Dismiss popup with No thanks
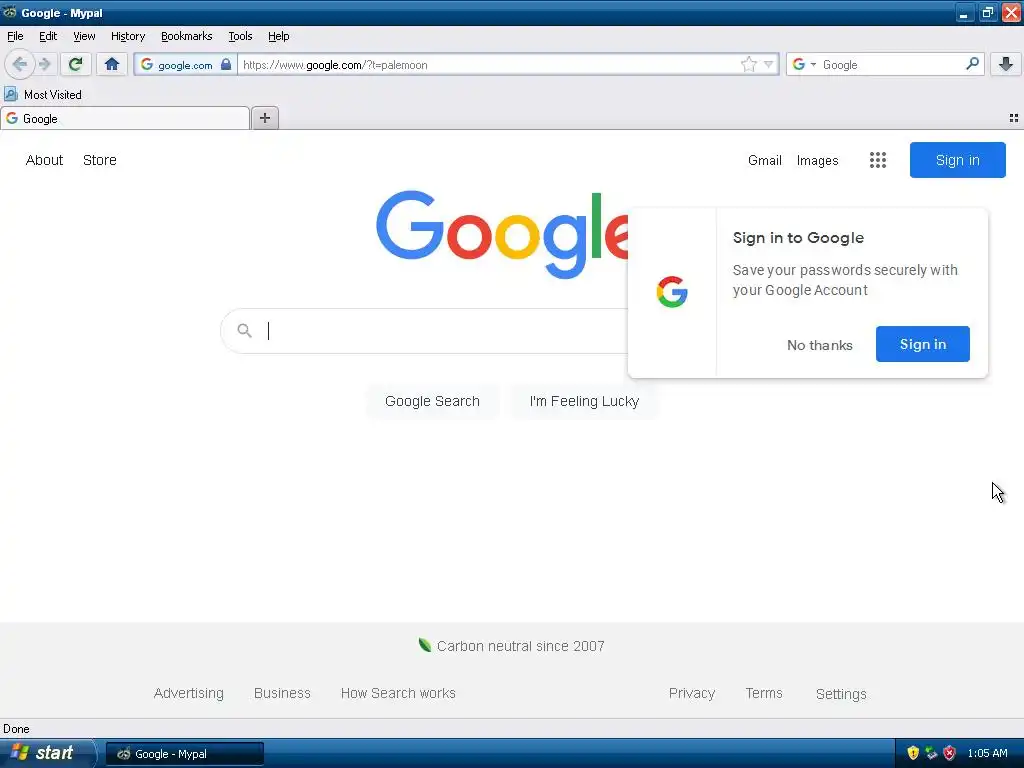Image resolution: width=1024 pixels, height=768 pixels. 820,345
